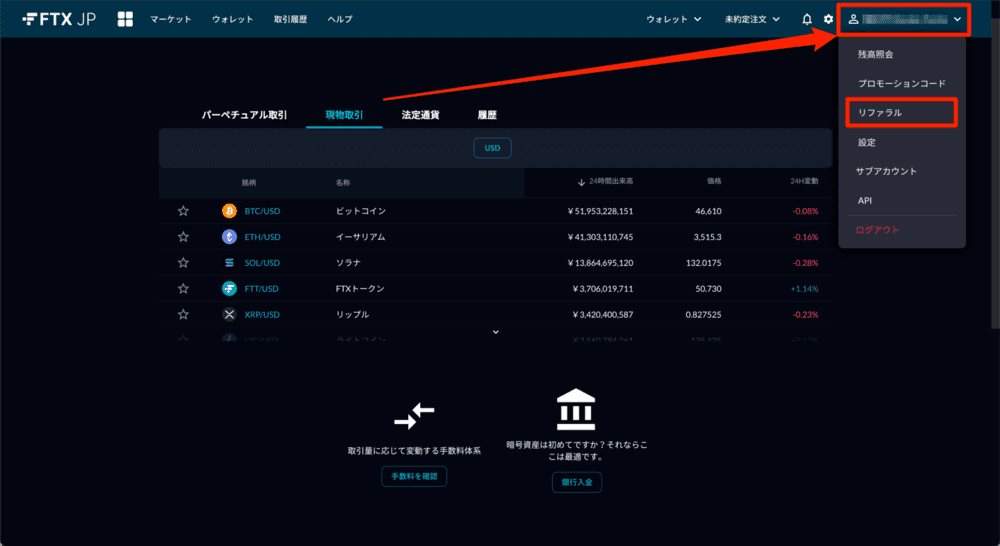Click the Ethereum coin icon
This screenshot has height=546, width=1000.
click(x=229, y=237)
